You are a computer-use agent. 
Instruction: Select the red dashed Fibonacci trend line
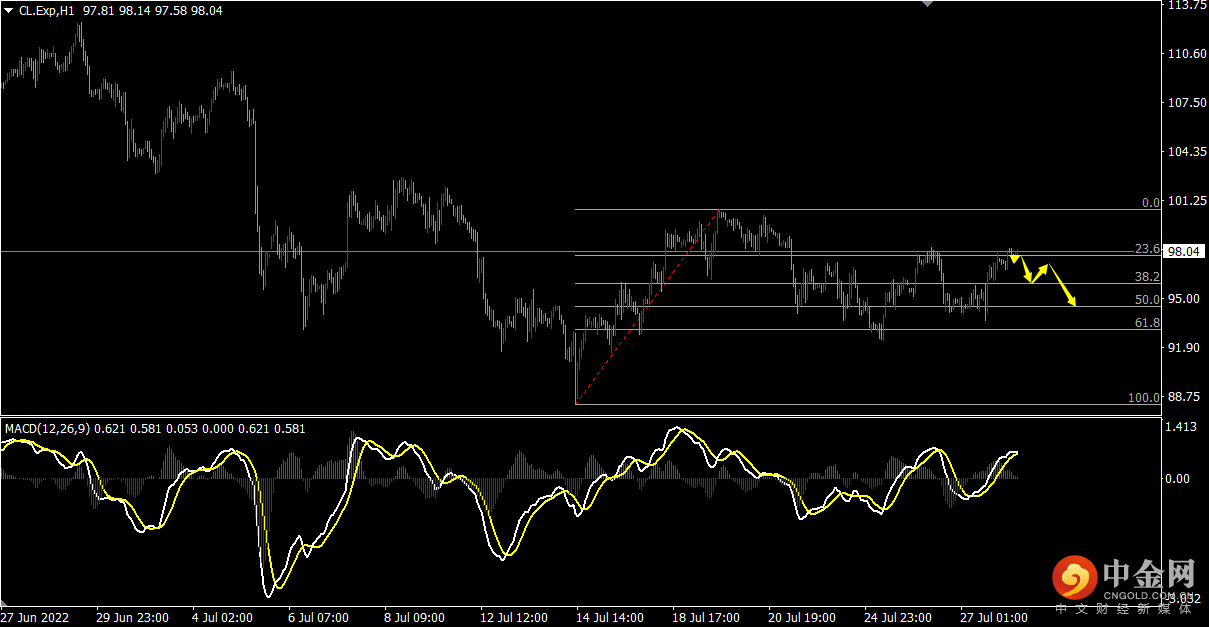click(x=647, y=307)
